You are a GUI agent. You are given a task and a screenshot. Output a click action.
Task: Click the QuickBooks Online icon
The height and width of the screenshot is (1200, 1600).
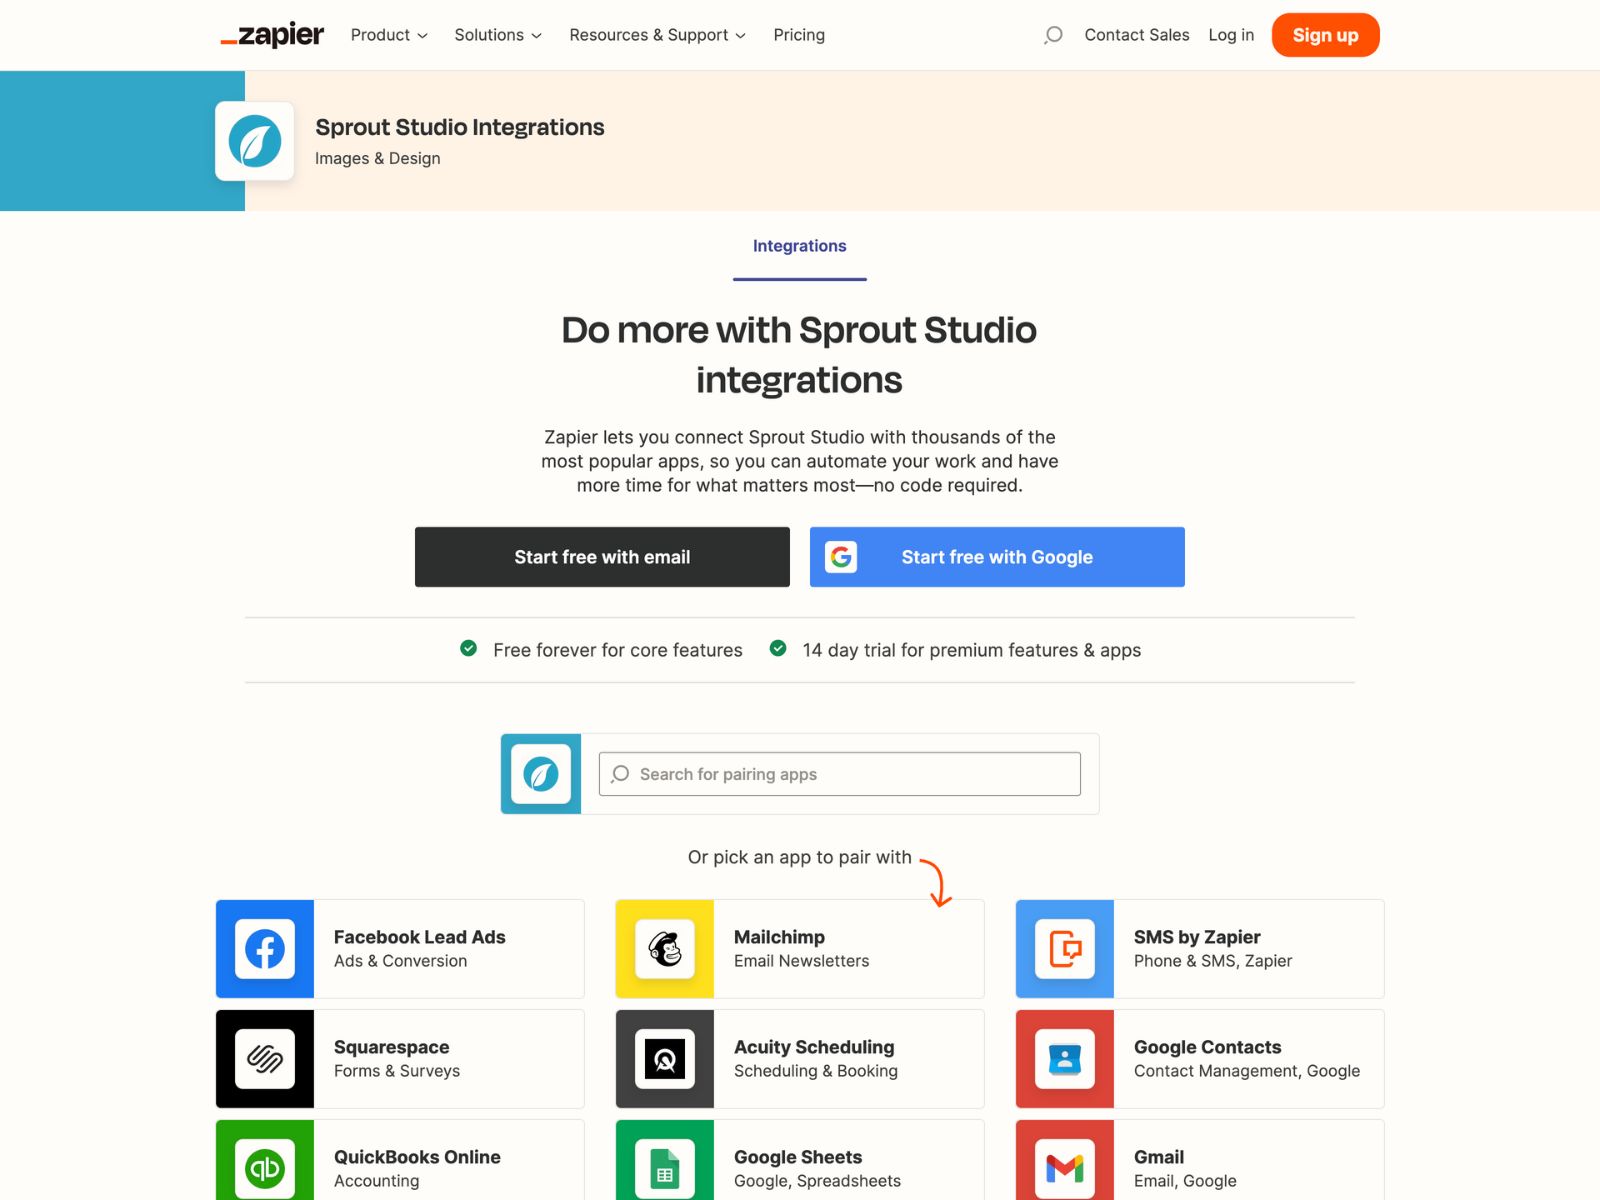[x=265, y=1168]
